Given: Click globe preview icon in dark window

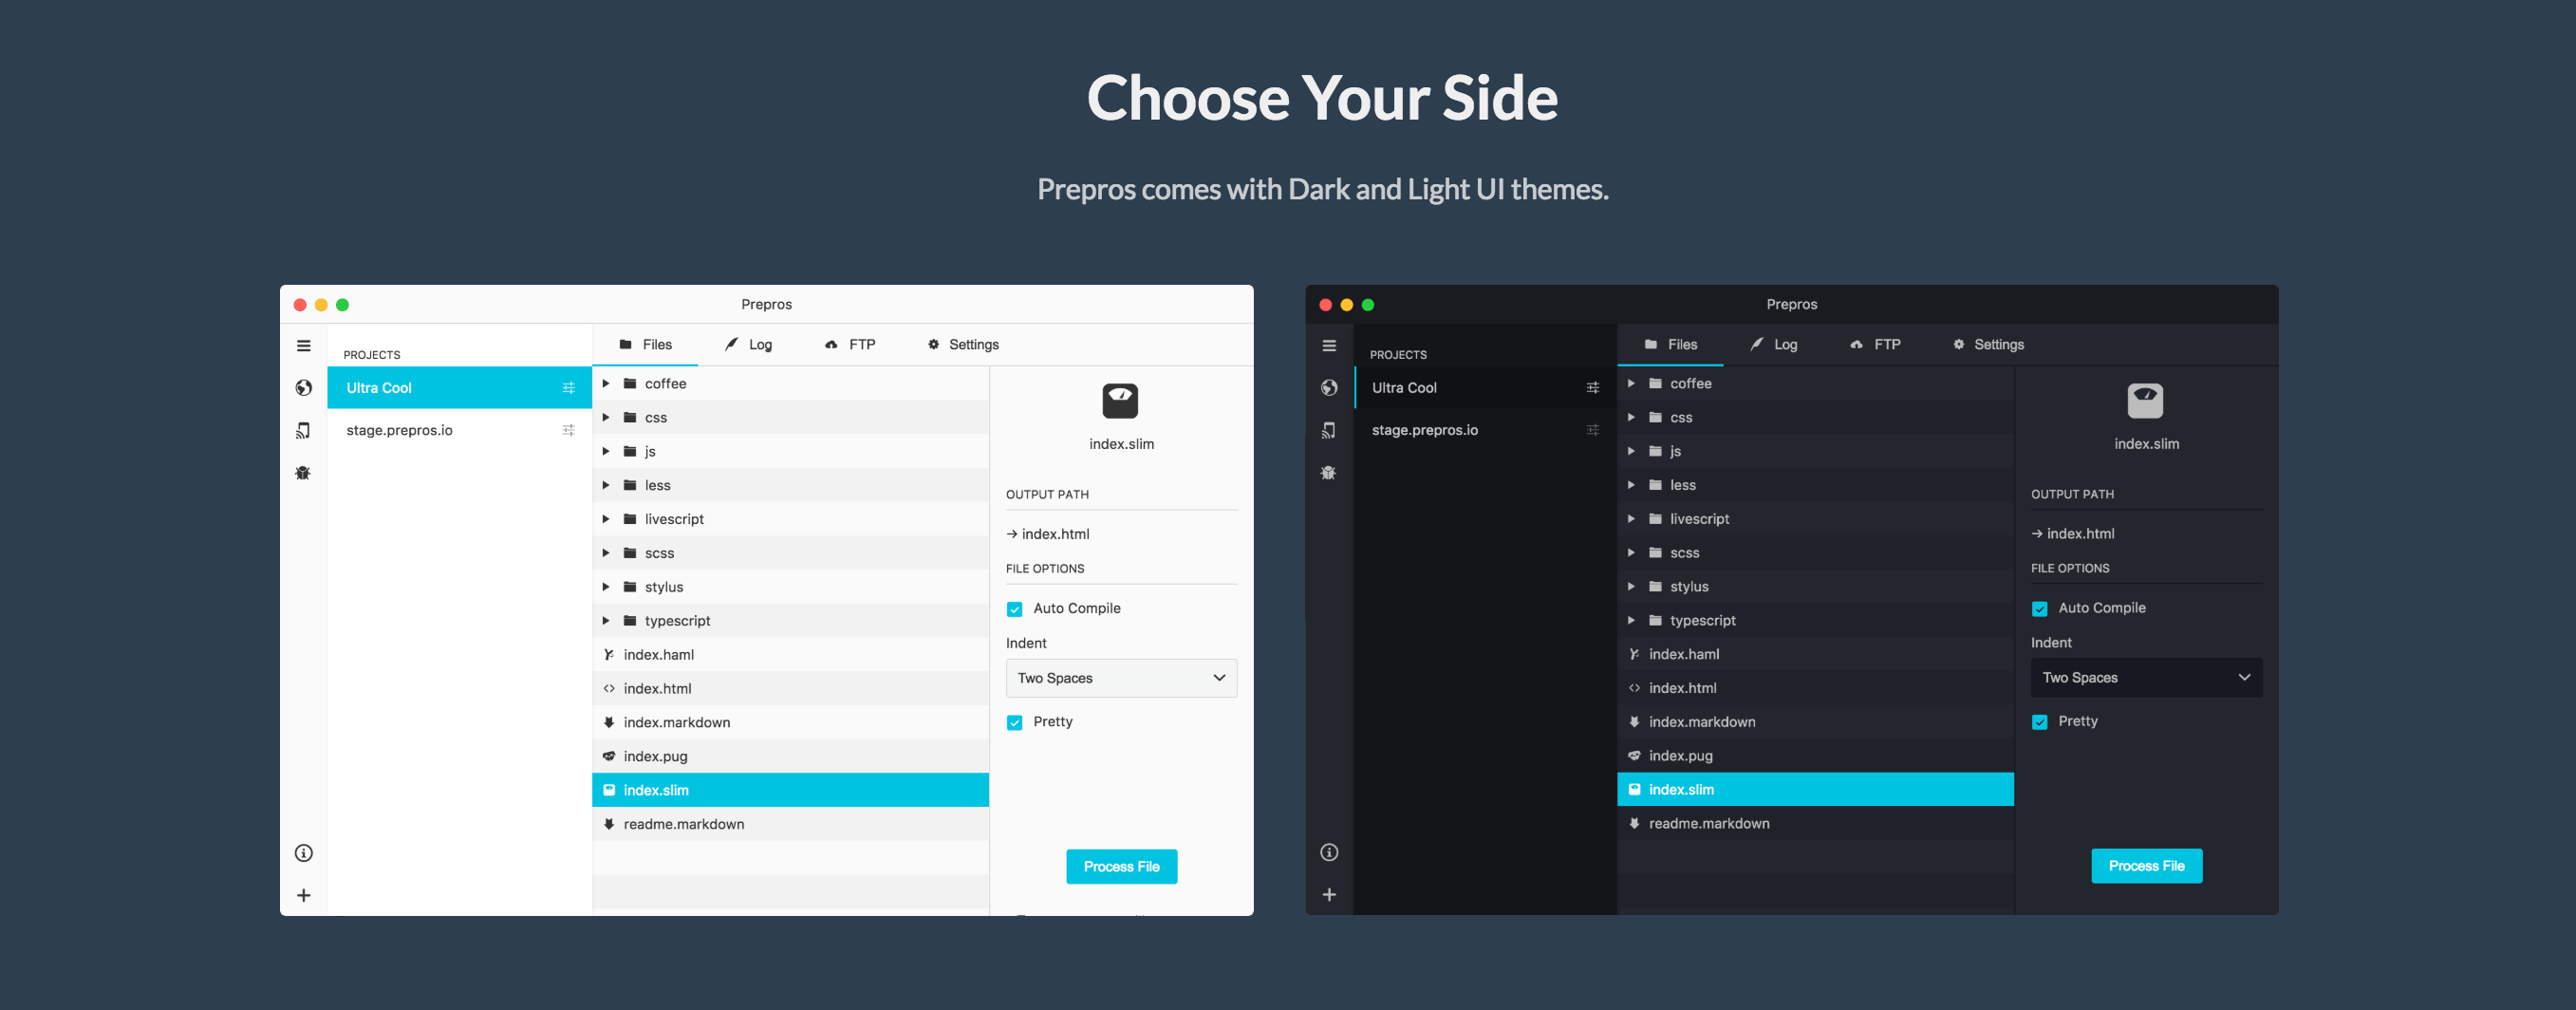Looking at the screenshot, I should click(x=1329, y=388).
